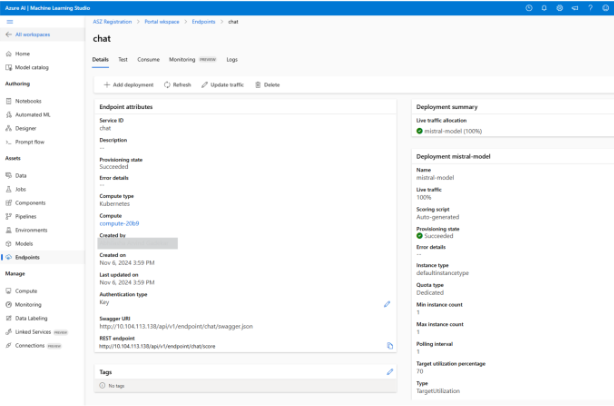This screenshot has height=406, width=614.
Task: Refresh the endpoint details
Action: point(177,85)
